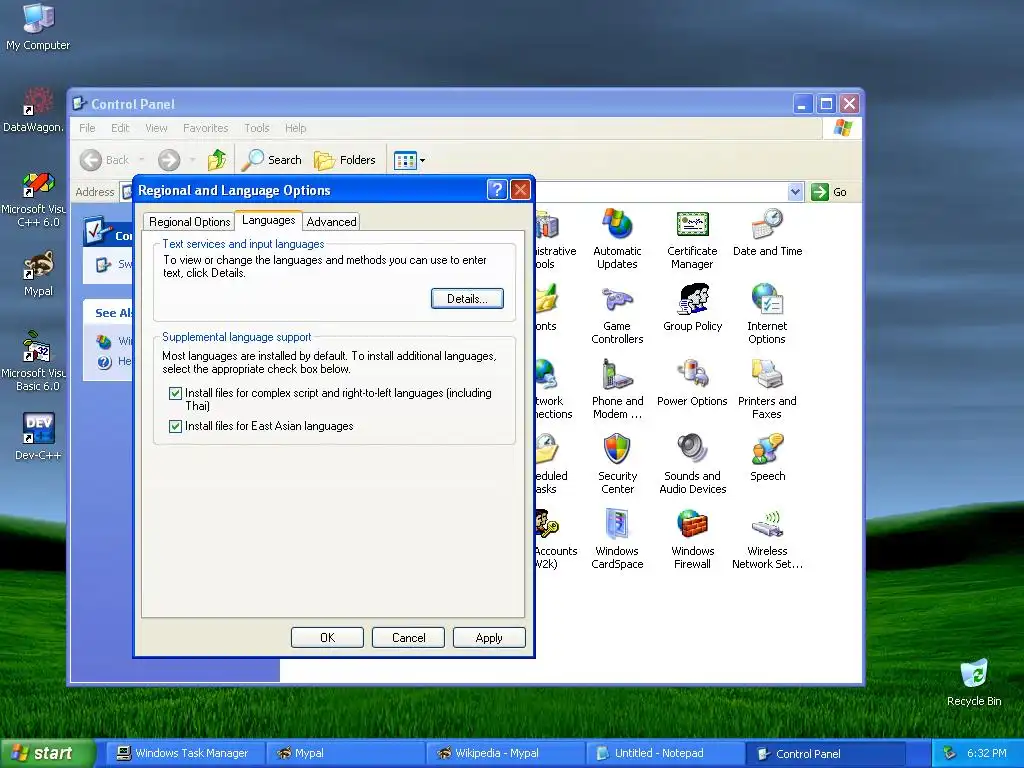Open the File menu
Image resolution: width=1024 pixels, height=768 pixels.
(x=87, y=128)
